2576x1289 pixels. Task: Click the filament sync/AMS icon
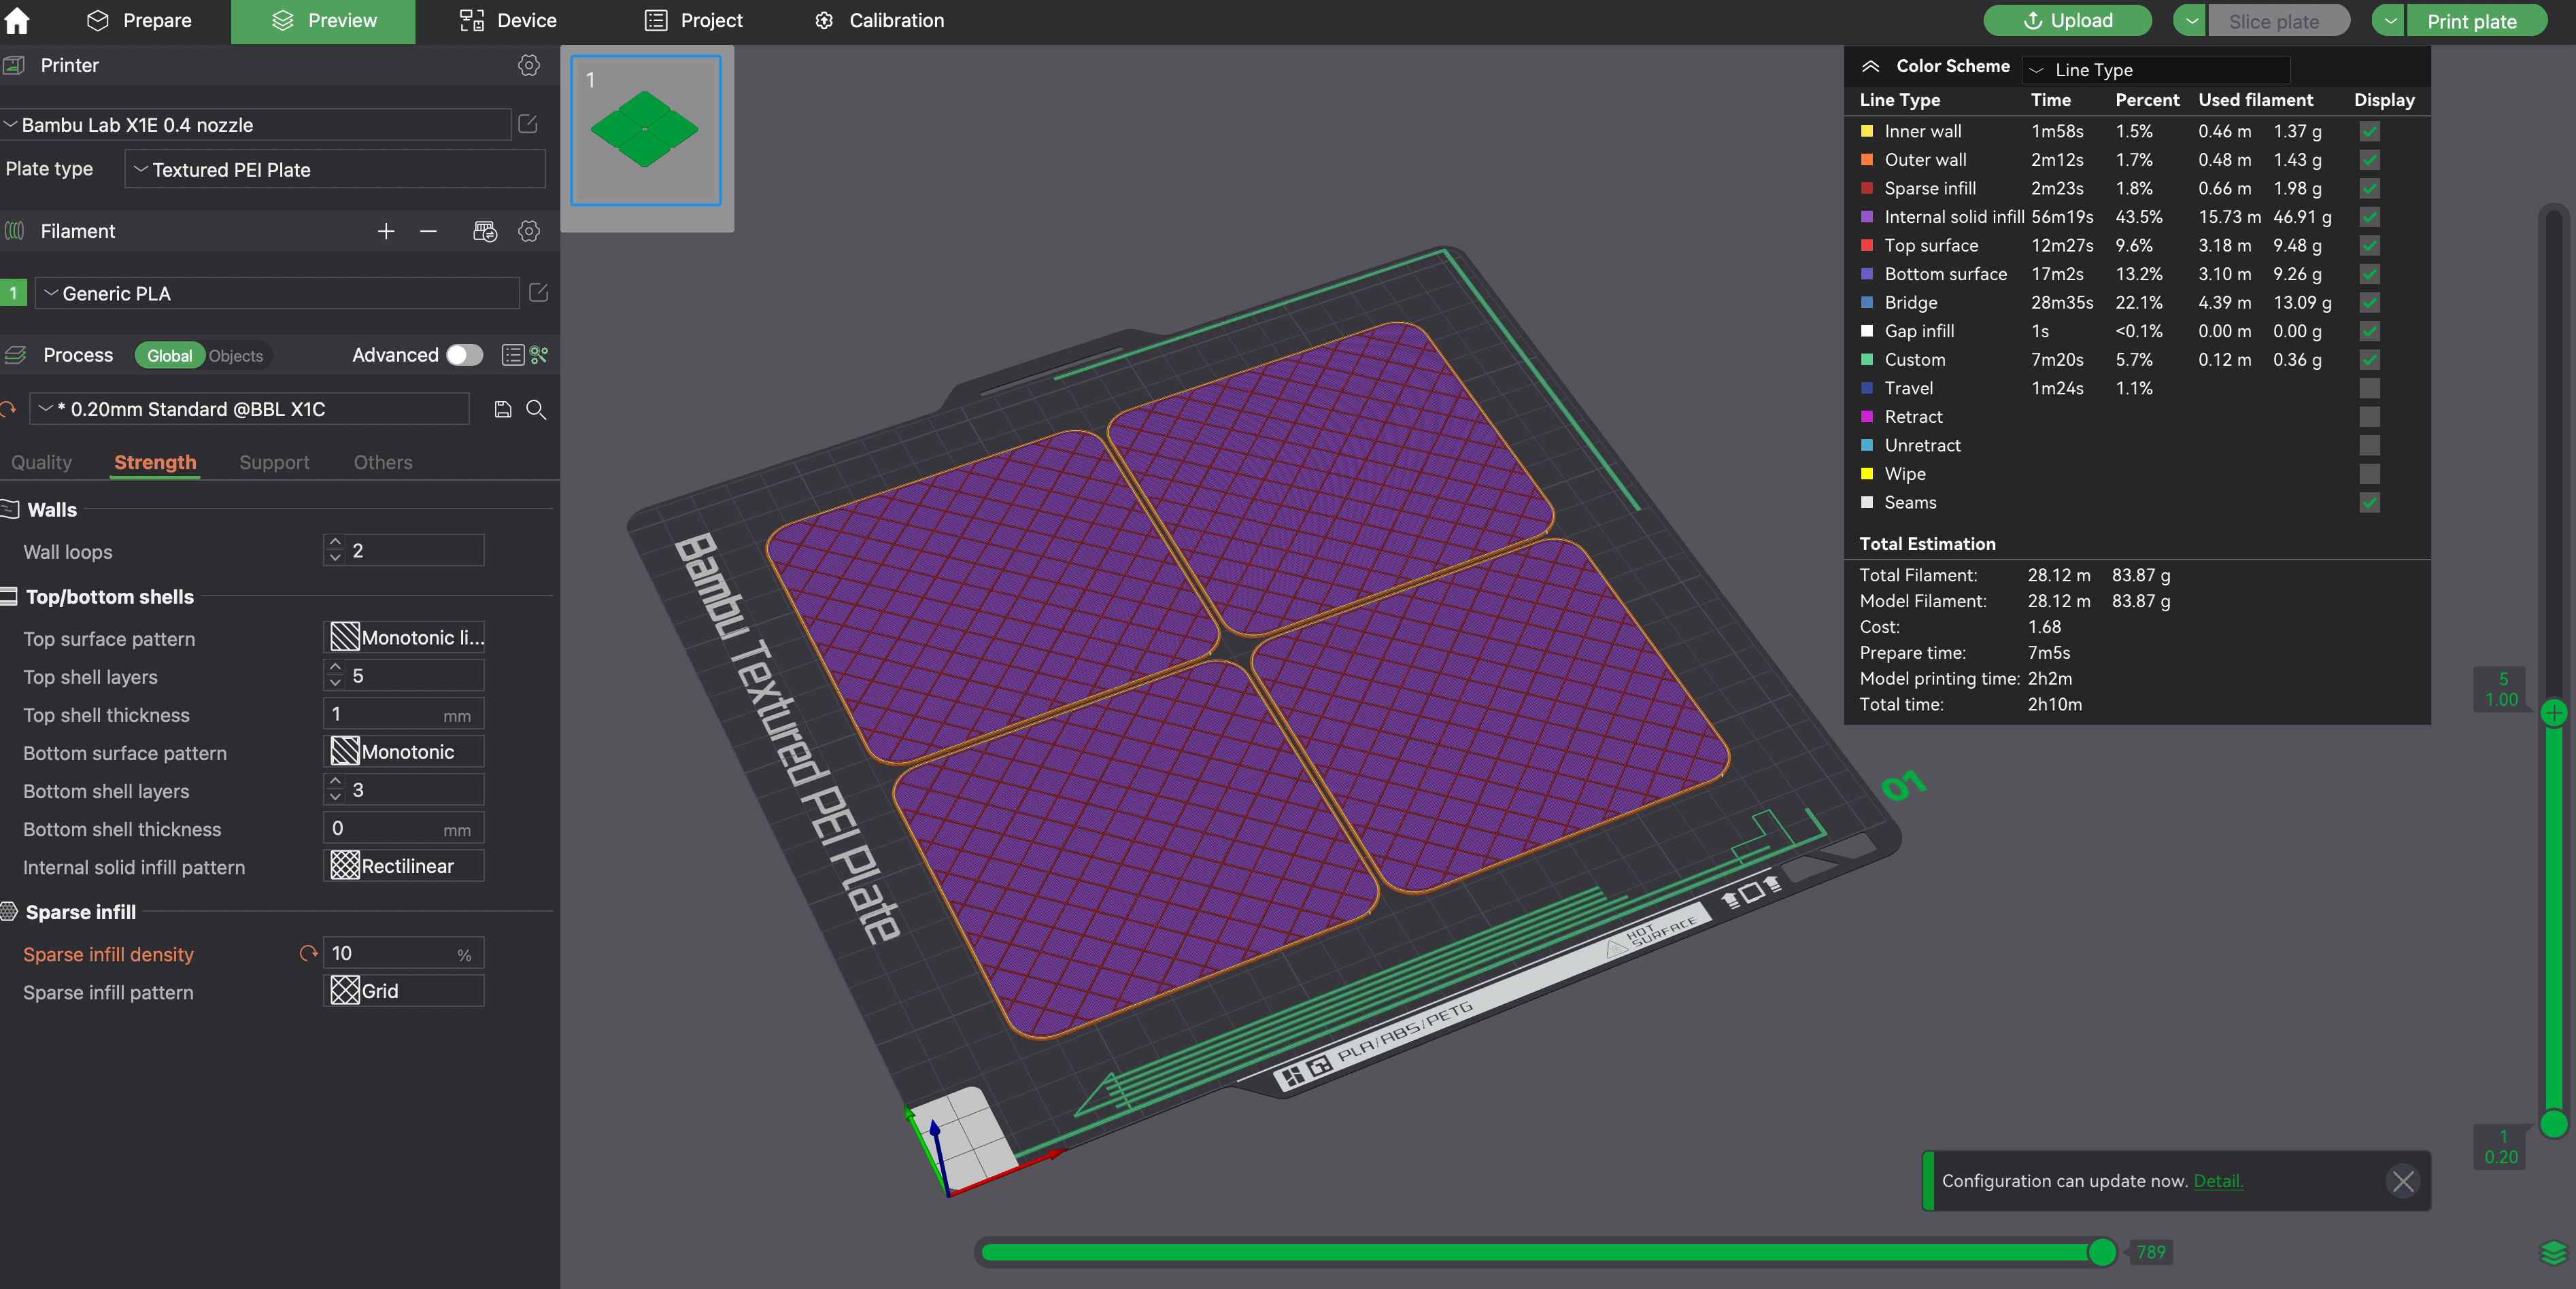coord(484,231)
